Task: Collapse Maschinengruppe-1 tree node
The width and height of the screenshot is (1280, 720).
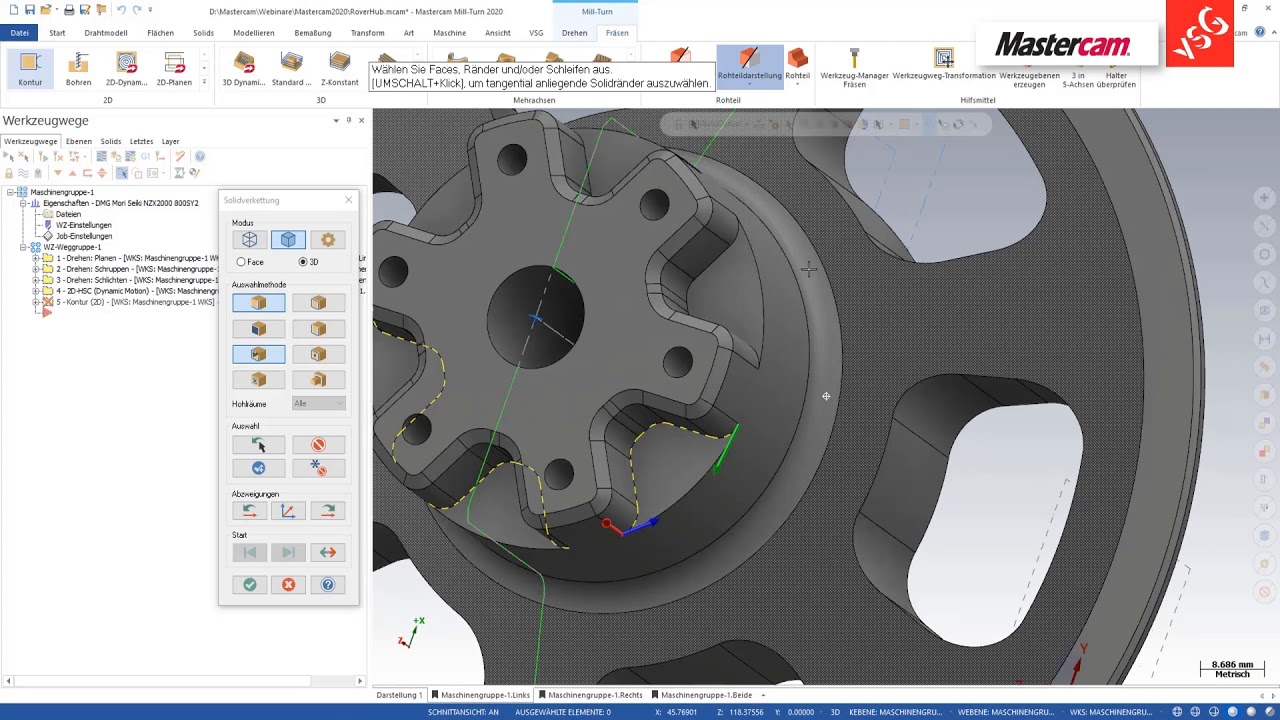Action: pyautogui.click(x=10, y=192)
